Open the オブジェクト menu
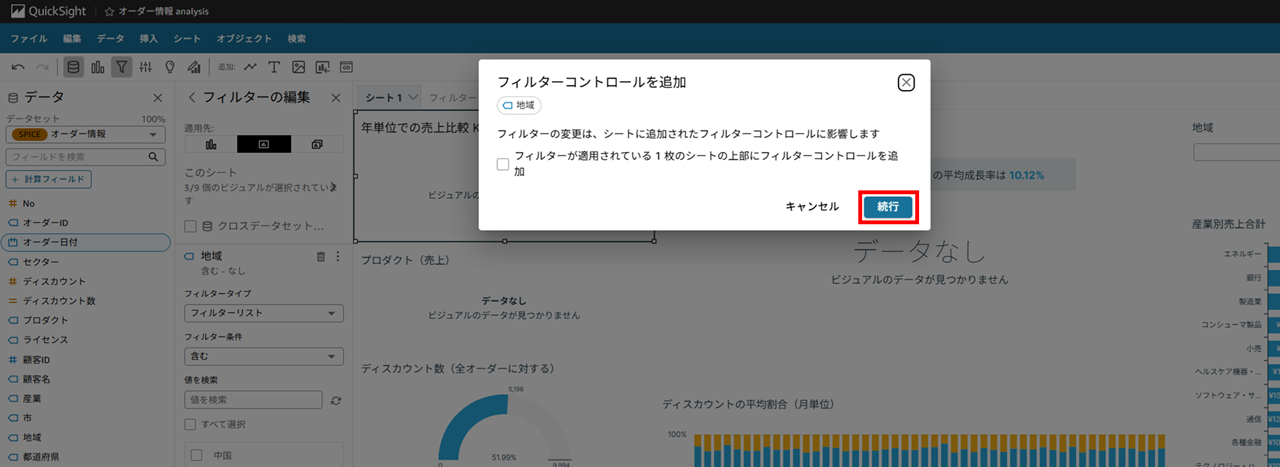This screenshot has height=467, width=1280. (244, 38)
